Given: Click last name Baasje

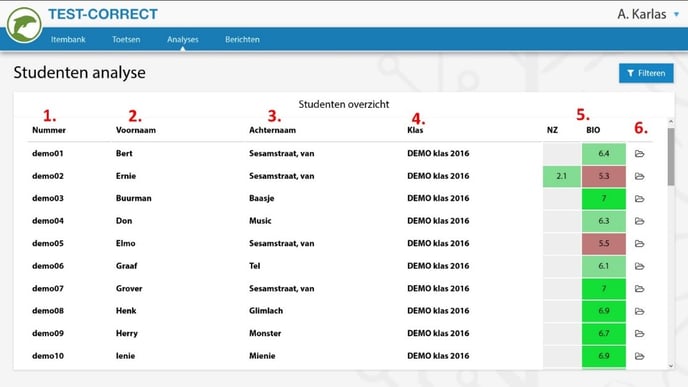Looking at the screenshot, I should tap(262, 198).
